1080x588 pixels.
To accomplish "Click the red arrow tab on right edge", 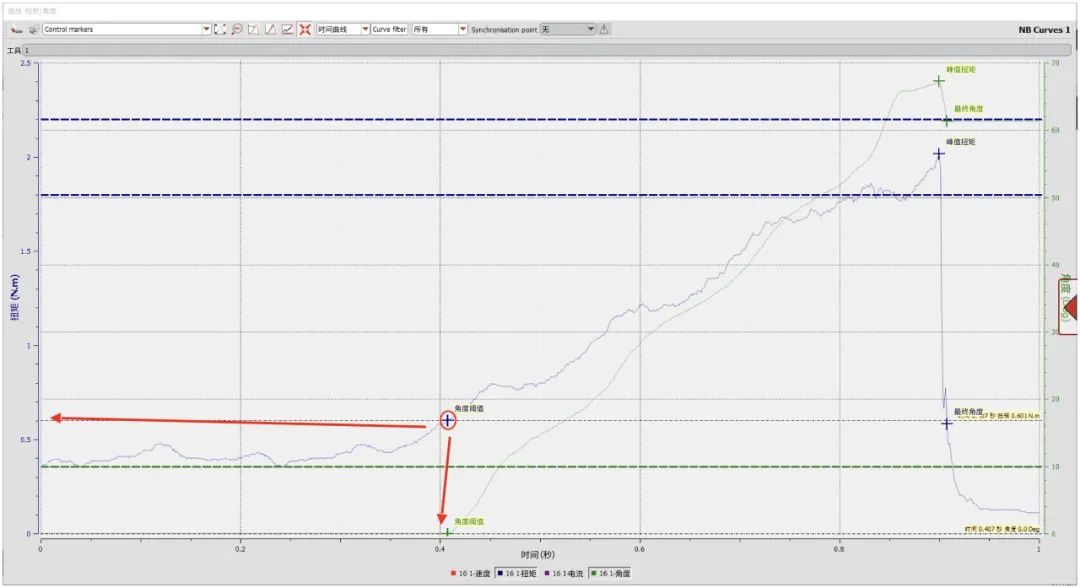I will click(x=1069, y=306).
